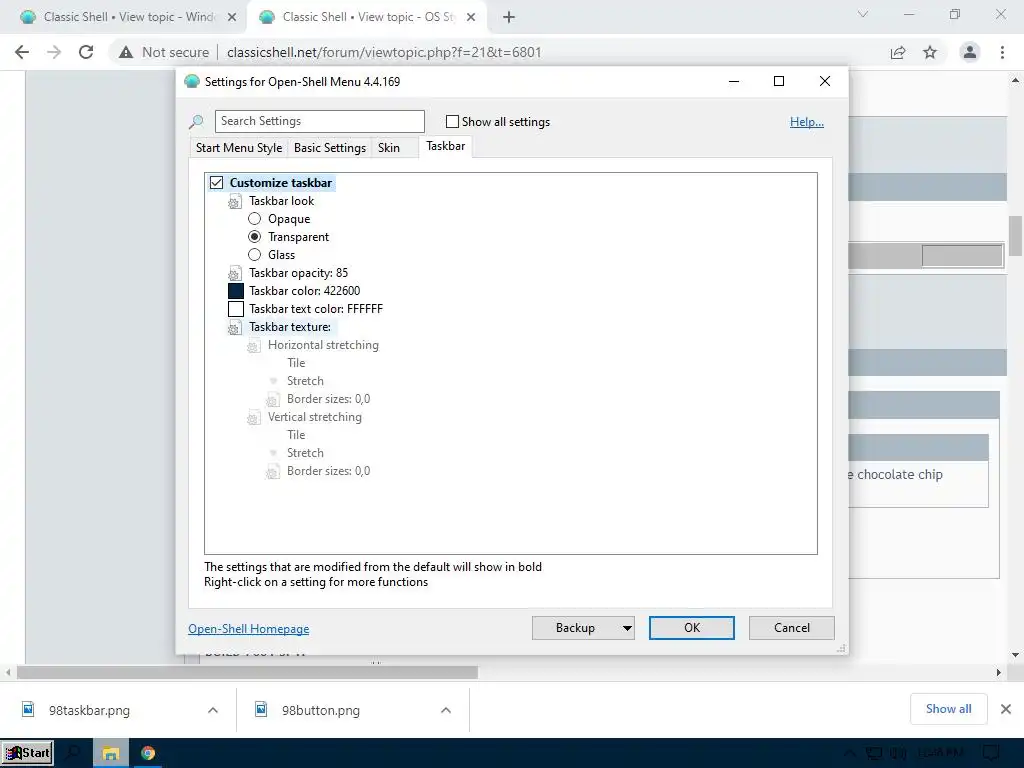Viewport: 1024px width, 768px height.
Task: Click the 98taskbar.png file icon
Action: coord(28,709)
